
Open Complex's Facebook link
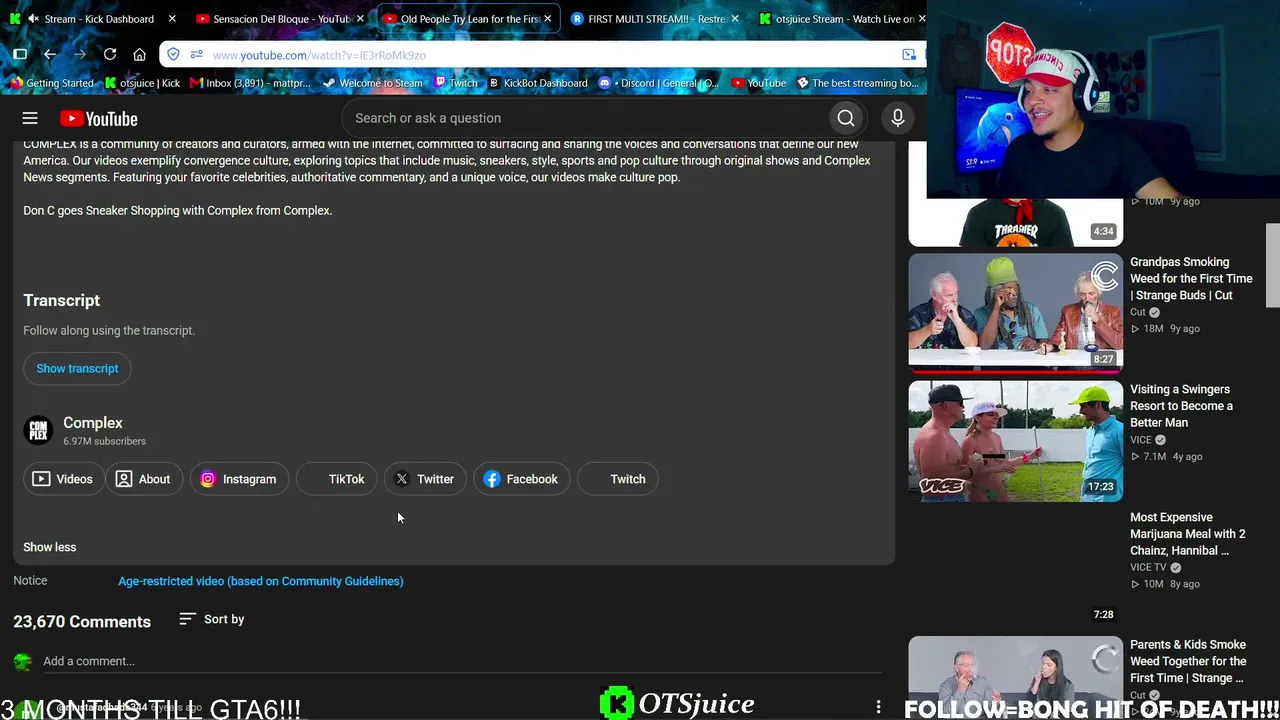[521, 479]
